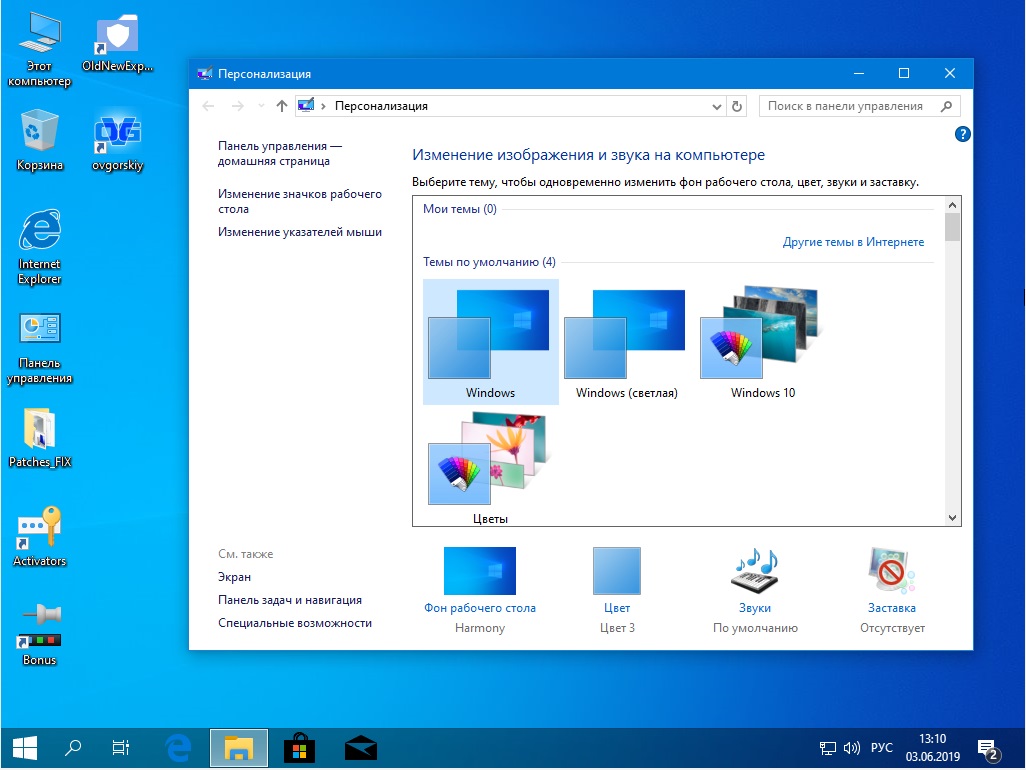This screenshot has width=1026, height=770.
Task: Click the refresh icon in the address bar
Action: pyautogui.click(x=737, y=105)
